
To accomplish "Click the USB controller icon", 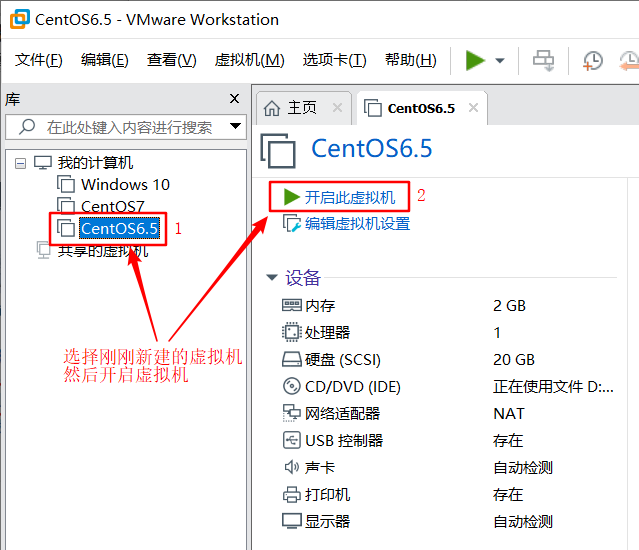I will tap(292, 440).
